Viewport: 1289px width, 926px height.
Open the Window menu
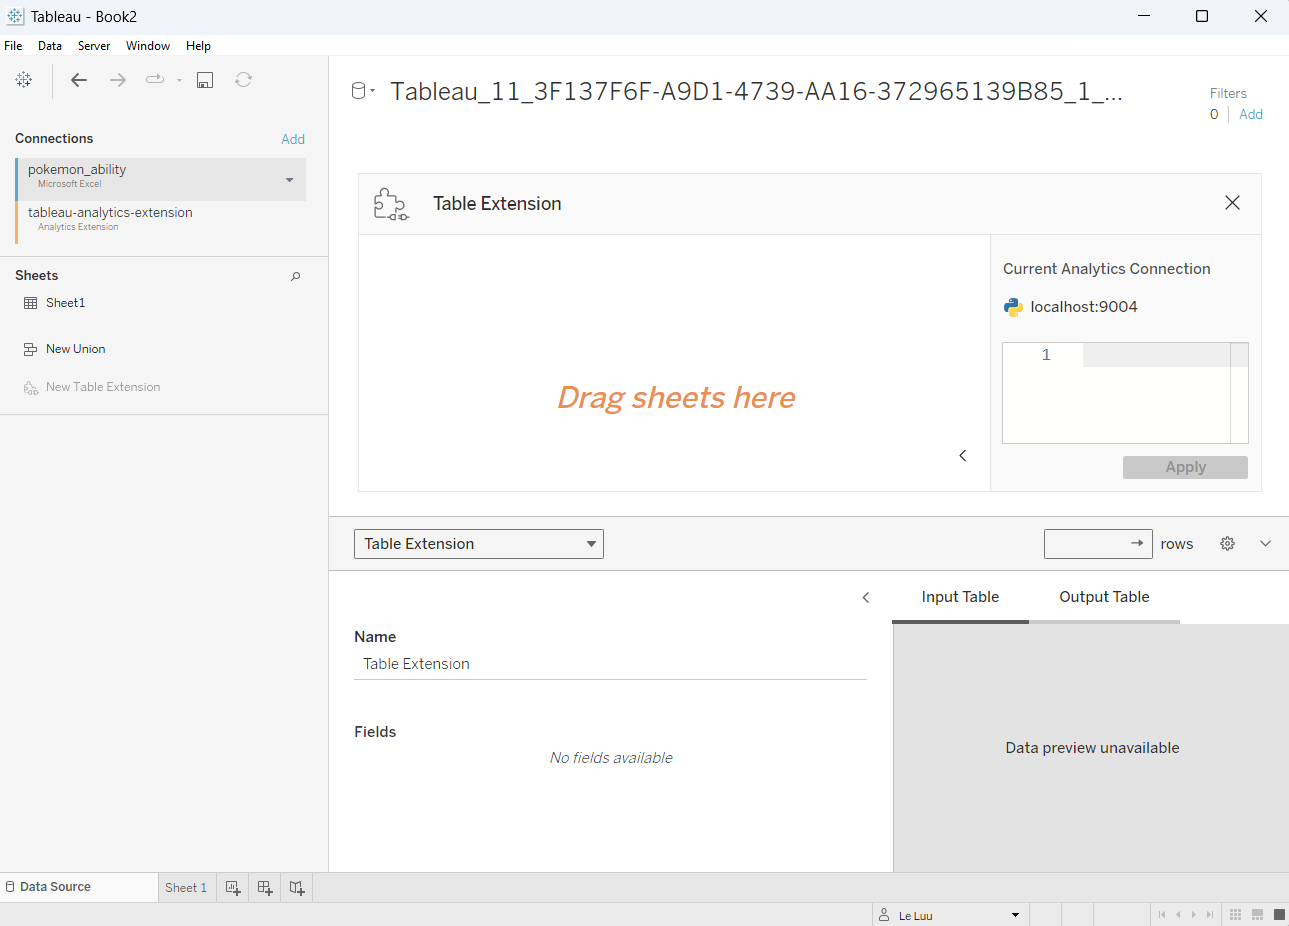148,46
